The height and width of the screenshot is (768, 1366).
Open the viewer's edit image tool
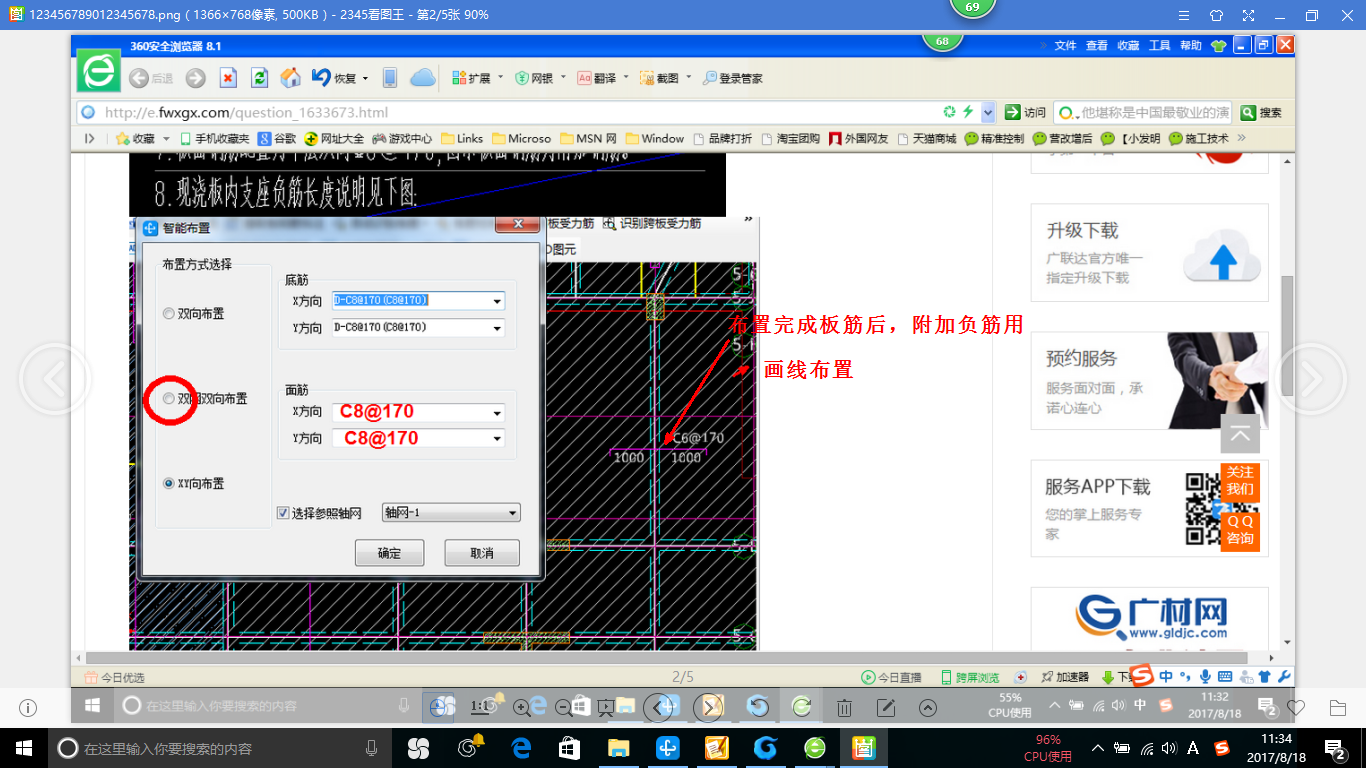(x=885, y=707)
